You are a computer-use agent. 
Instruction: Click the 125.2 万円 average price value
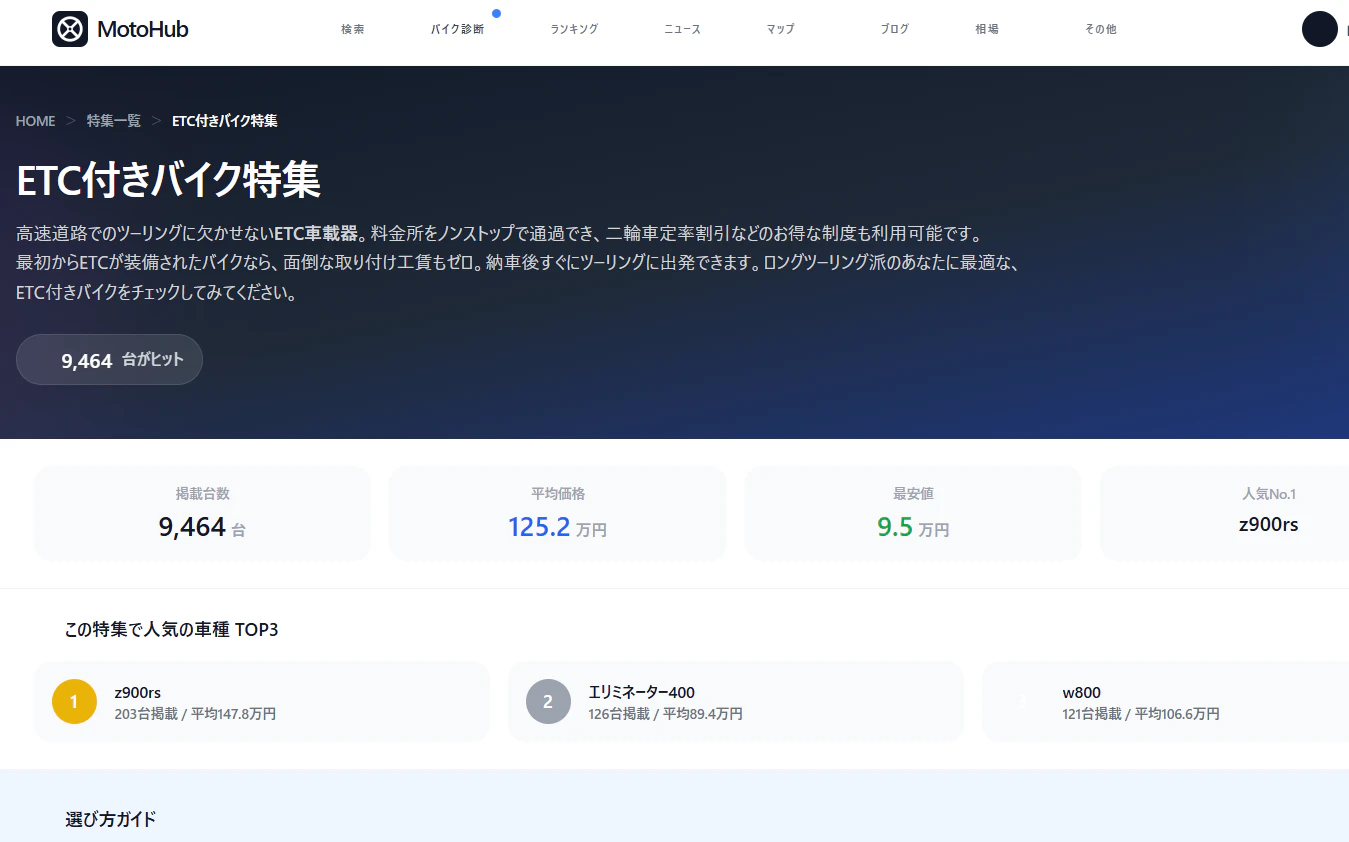pos(558,527)
